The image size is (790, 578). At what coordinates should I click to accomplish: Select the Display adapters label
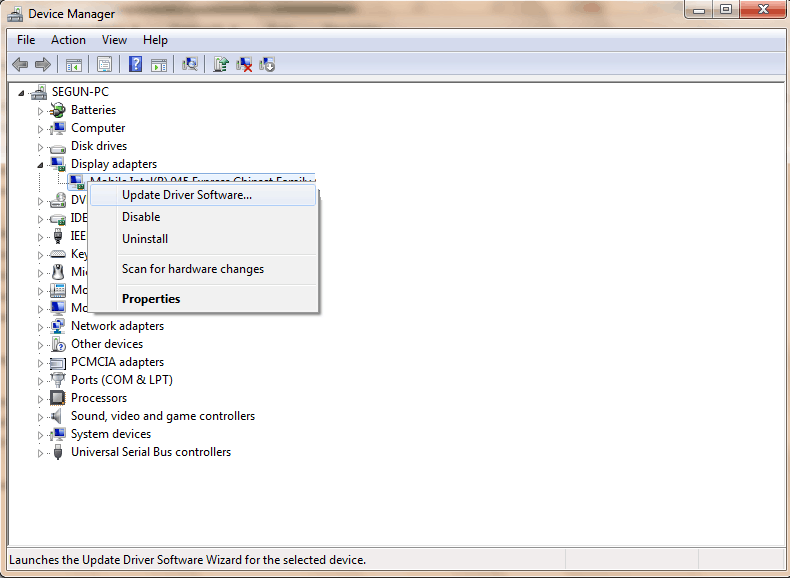[114, 164]
